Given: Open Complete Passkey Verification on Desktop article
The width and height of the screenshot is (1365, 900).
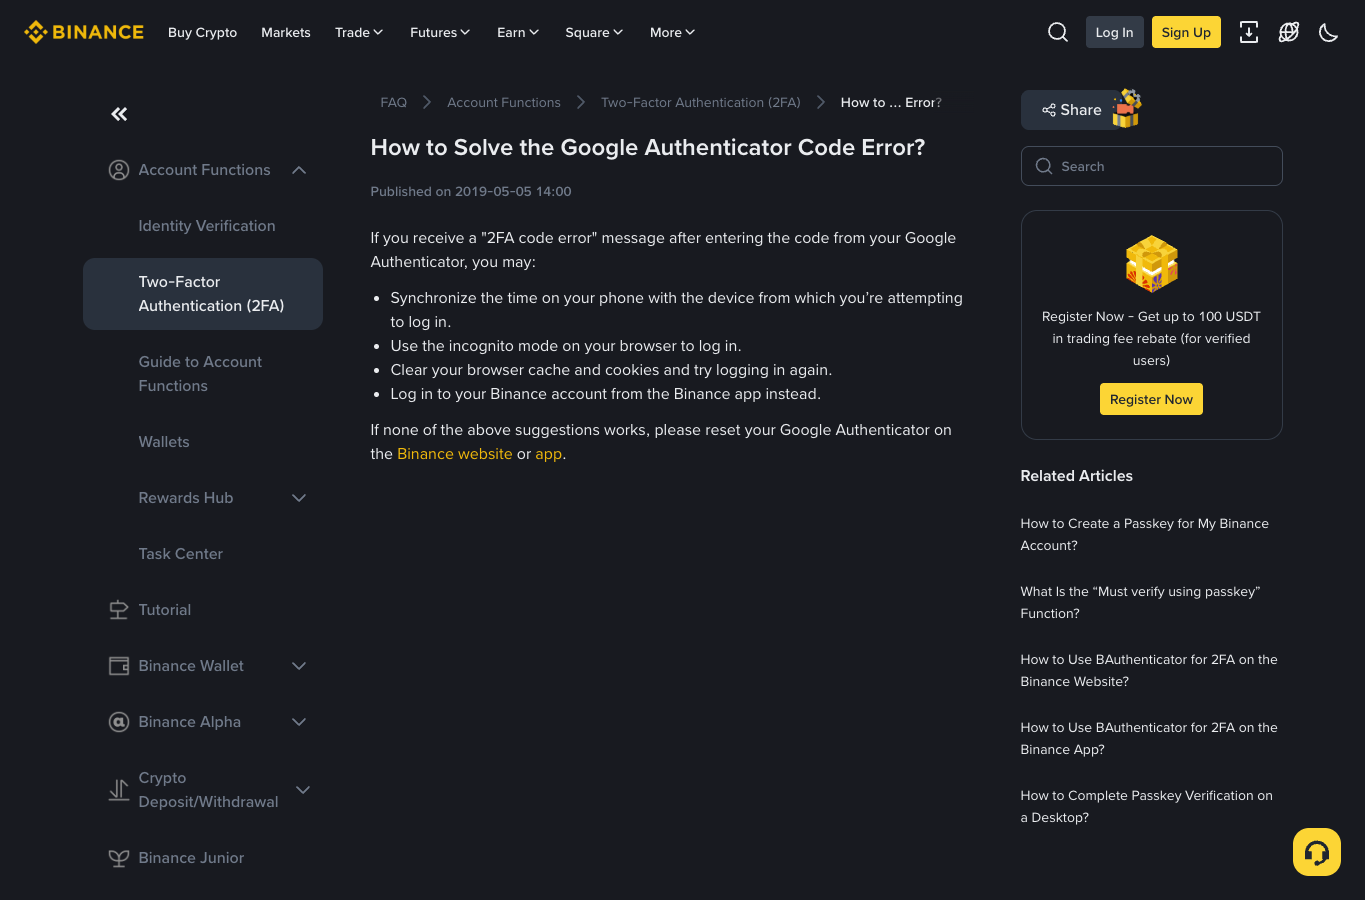Looking at the screenshot, I should click(x=1147, y=807).
